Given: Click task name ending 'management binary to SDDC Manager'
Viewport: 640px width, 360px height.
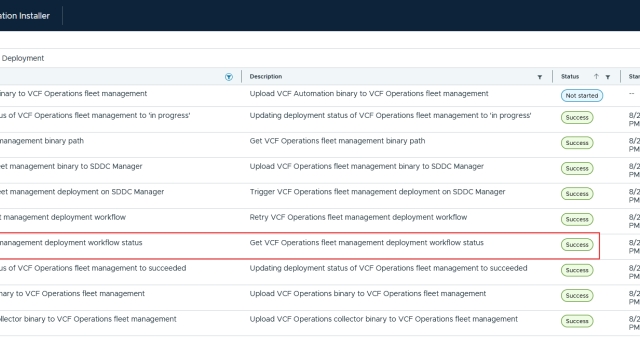Looking at the screenshot, I should [x=71, y=166].
